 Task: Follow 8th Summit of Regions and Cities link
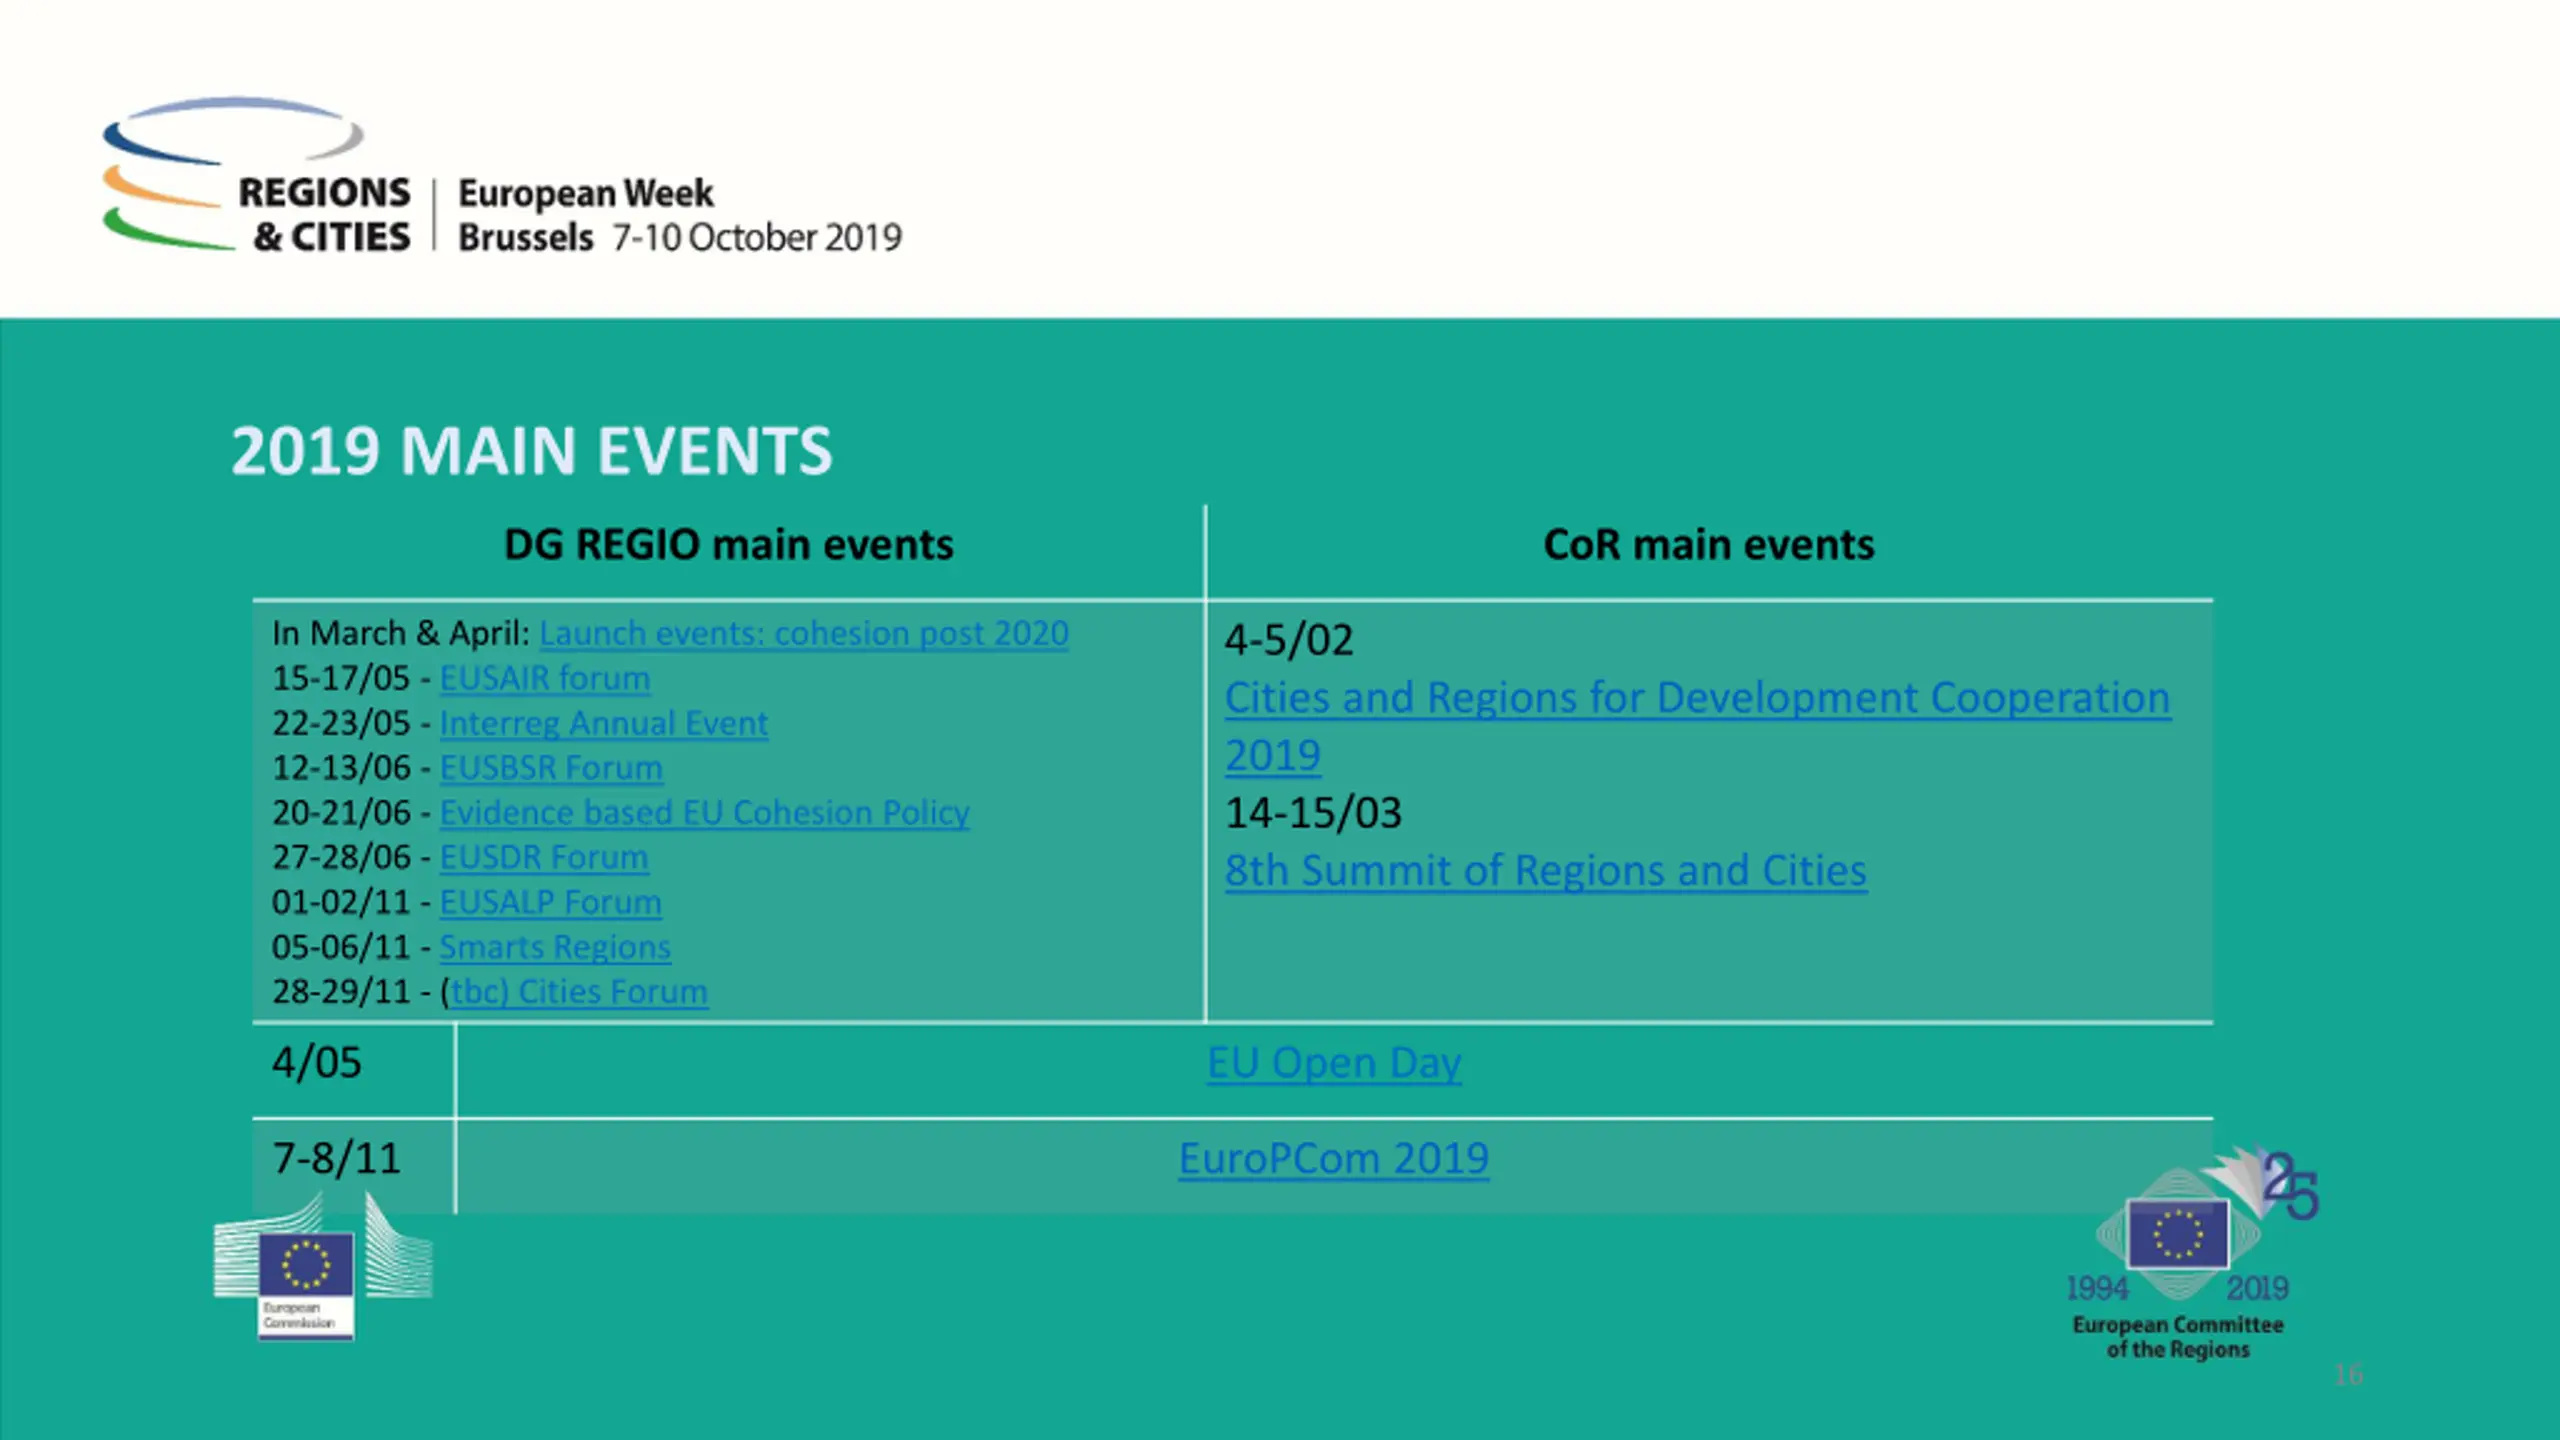pos(1546,871)
